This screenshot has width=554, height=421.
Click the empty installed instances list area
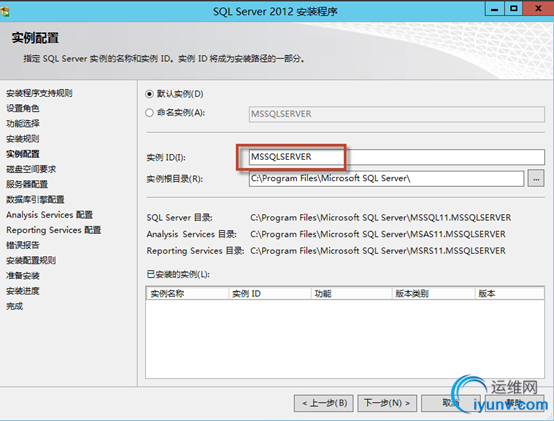click(345, 339)
